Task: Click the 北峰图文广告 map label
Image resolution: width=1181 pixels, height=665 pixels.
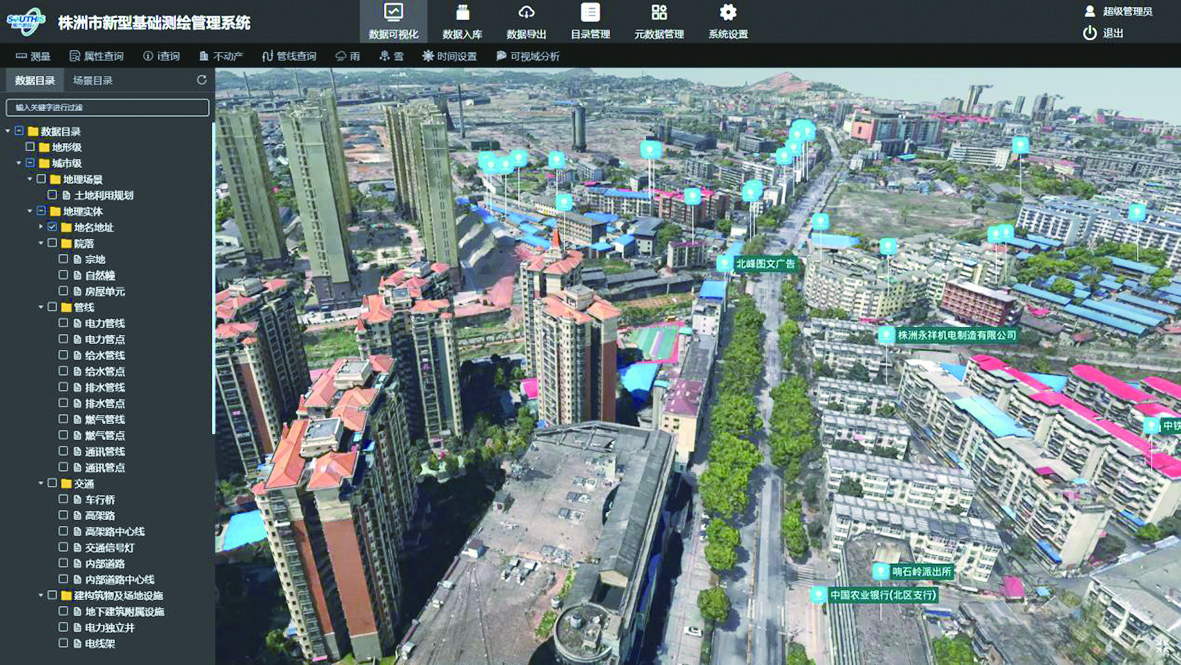Action: click(x=764, y=264)
